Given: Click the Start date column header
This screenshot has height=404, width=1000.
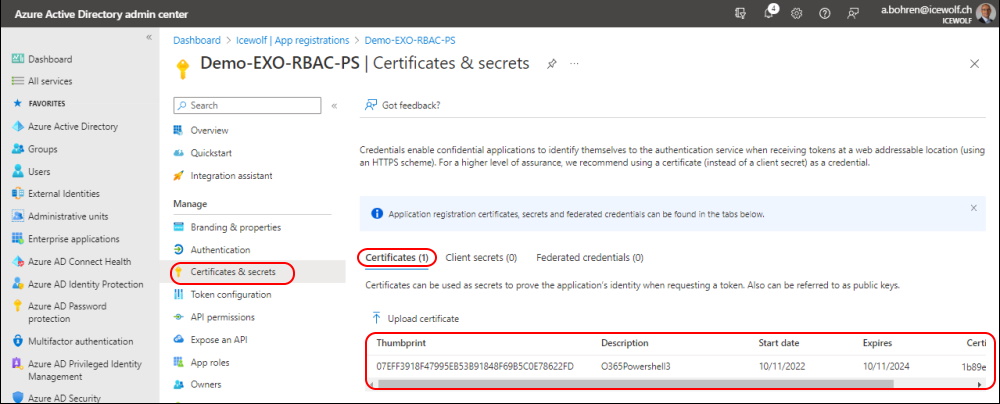Looking at the screenshot, I should tap(779, 343).
